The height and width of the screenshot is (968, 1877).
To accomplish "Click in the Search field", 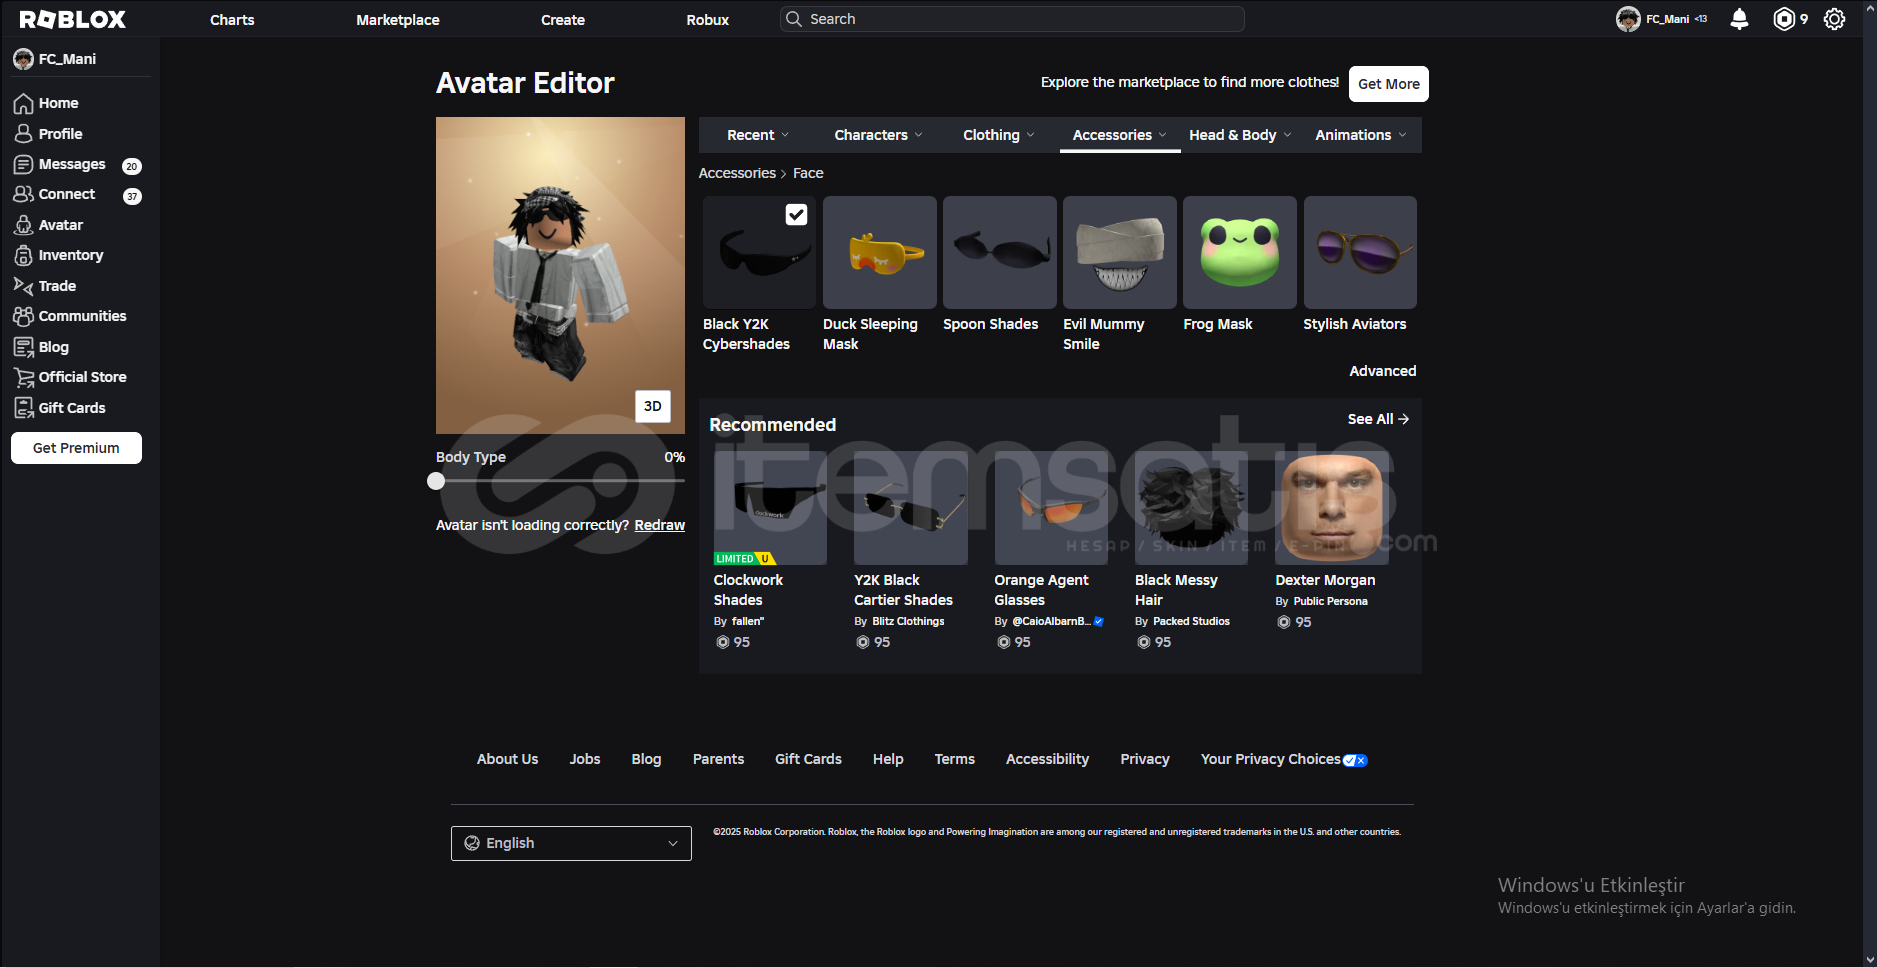I will [1012, 19].
